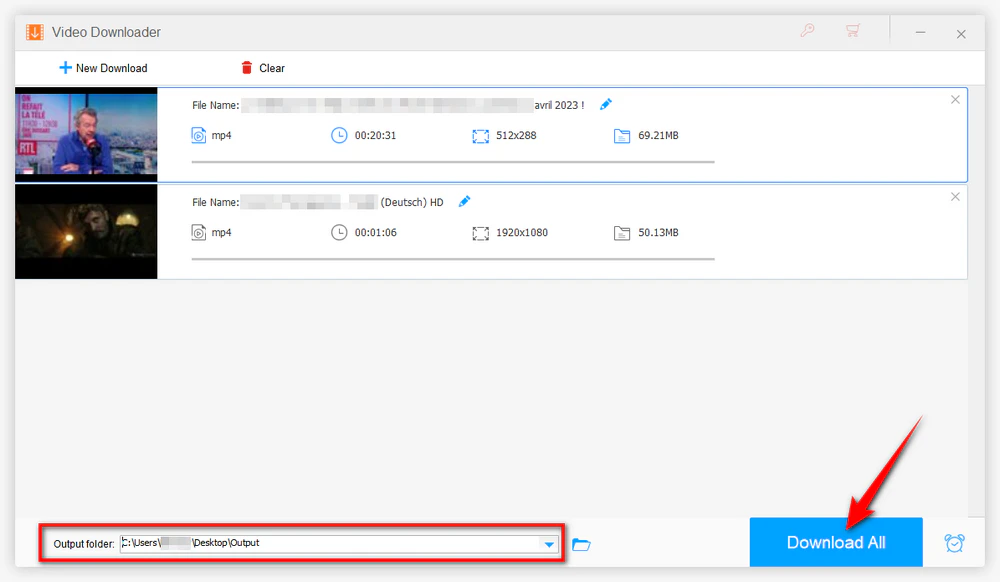Start a New Download task
The height and width of the screenshot is (582, 1000).
point(103,68)
